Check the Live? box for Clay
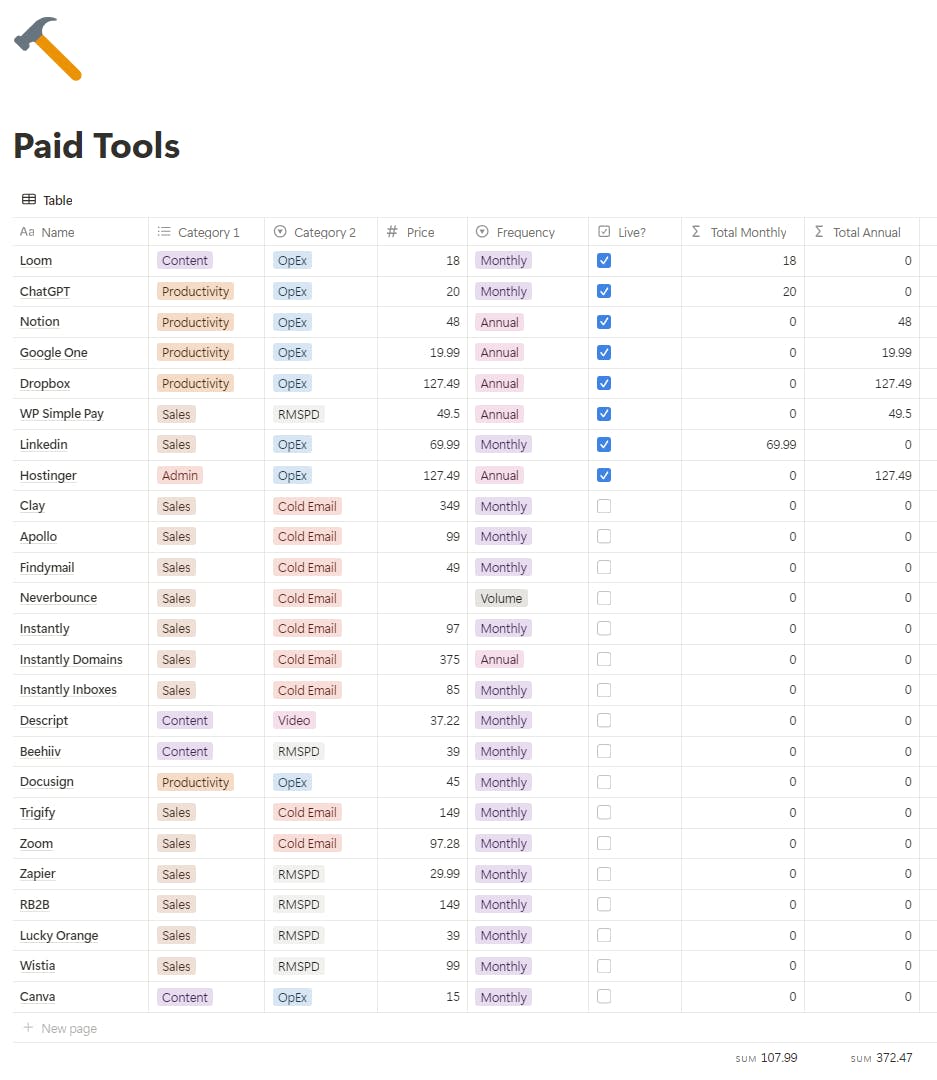The width and height of the screenshot is (937, 1080). 604,506
